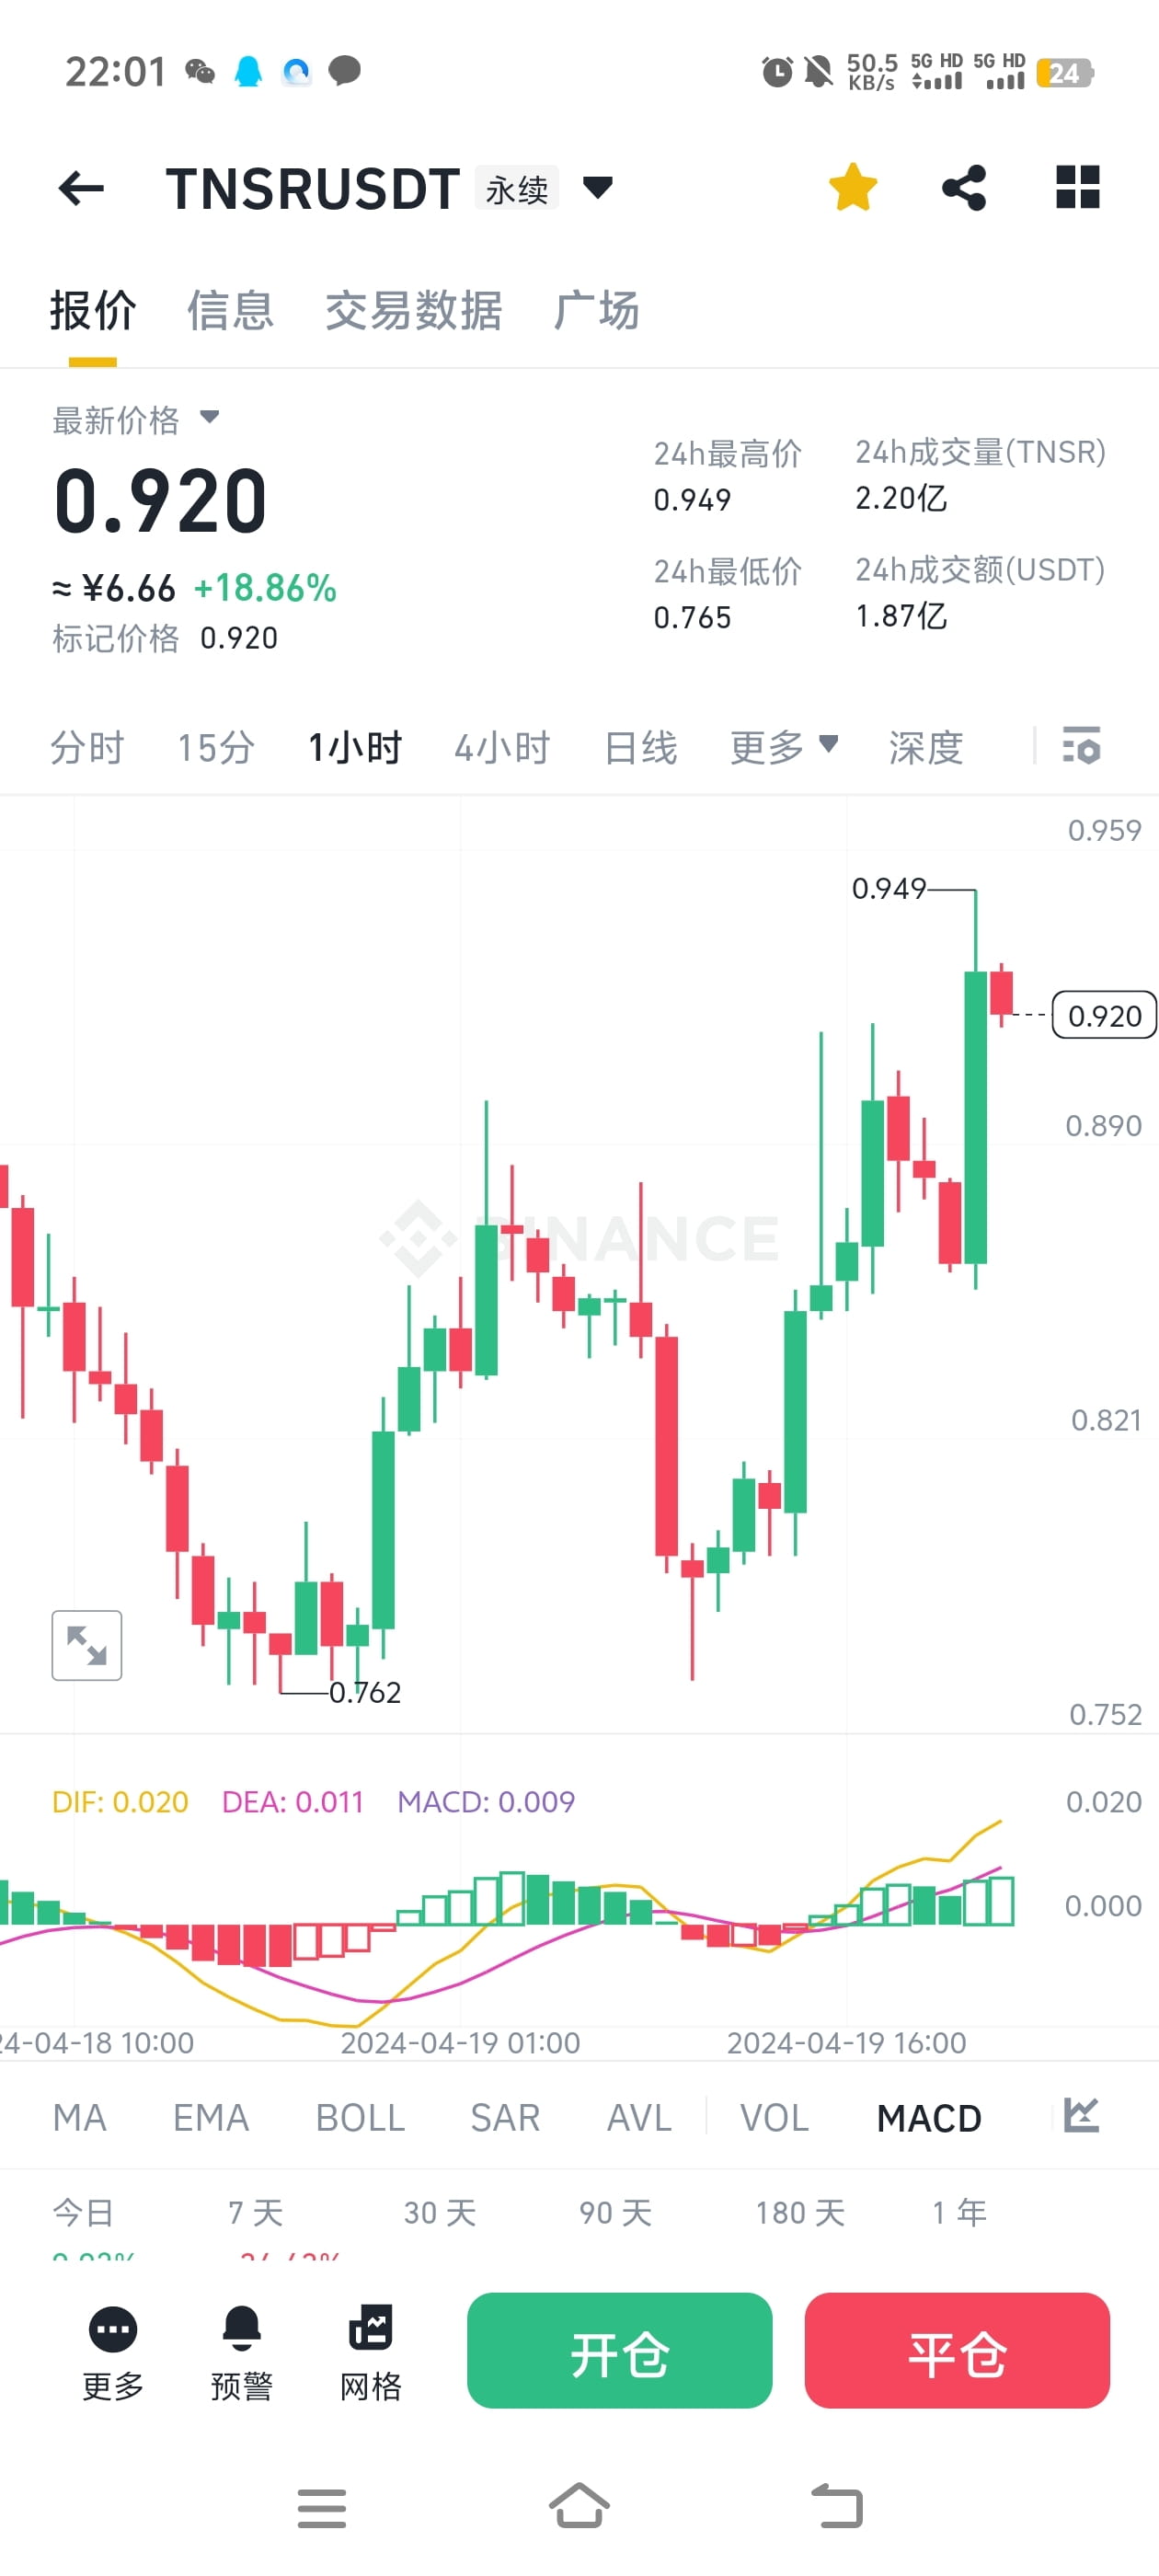This screenshot has width=1159, height=2576.
Task: Add TNSRUSDT to favorites with star icon
Action: [851, 187]
